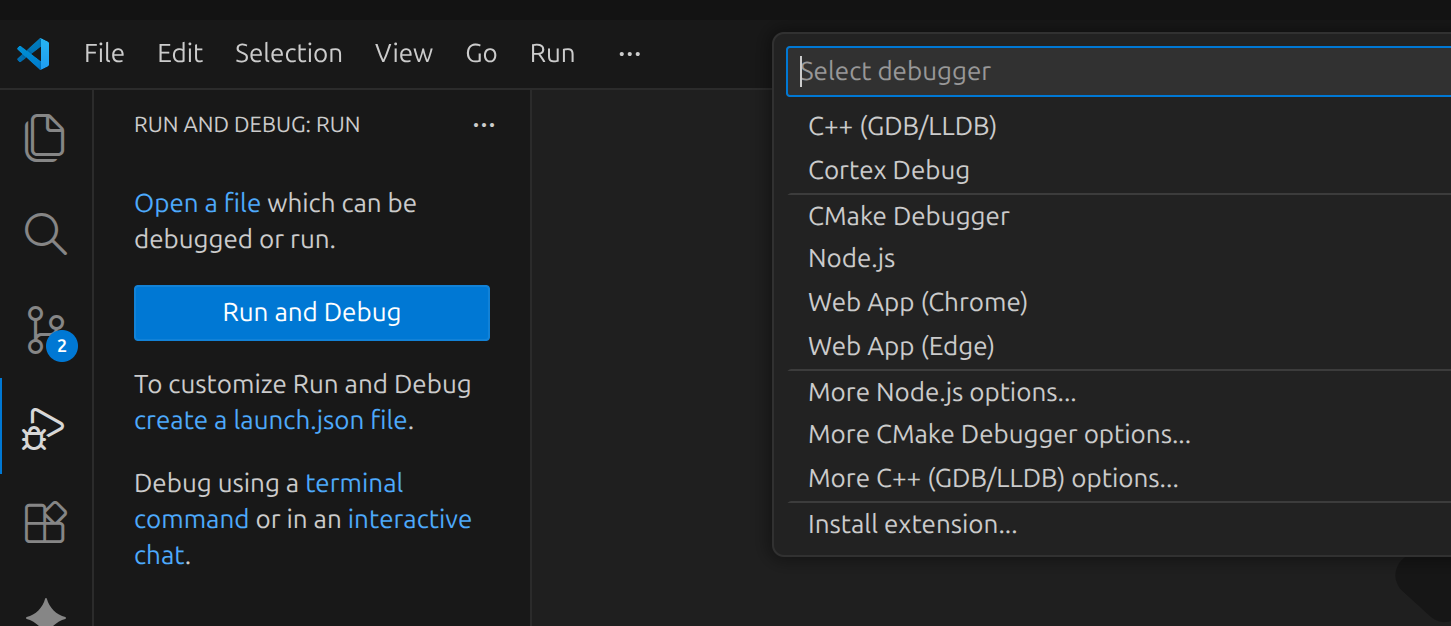Open the Selection menu

[x=288, y=53]
